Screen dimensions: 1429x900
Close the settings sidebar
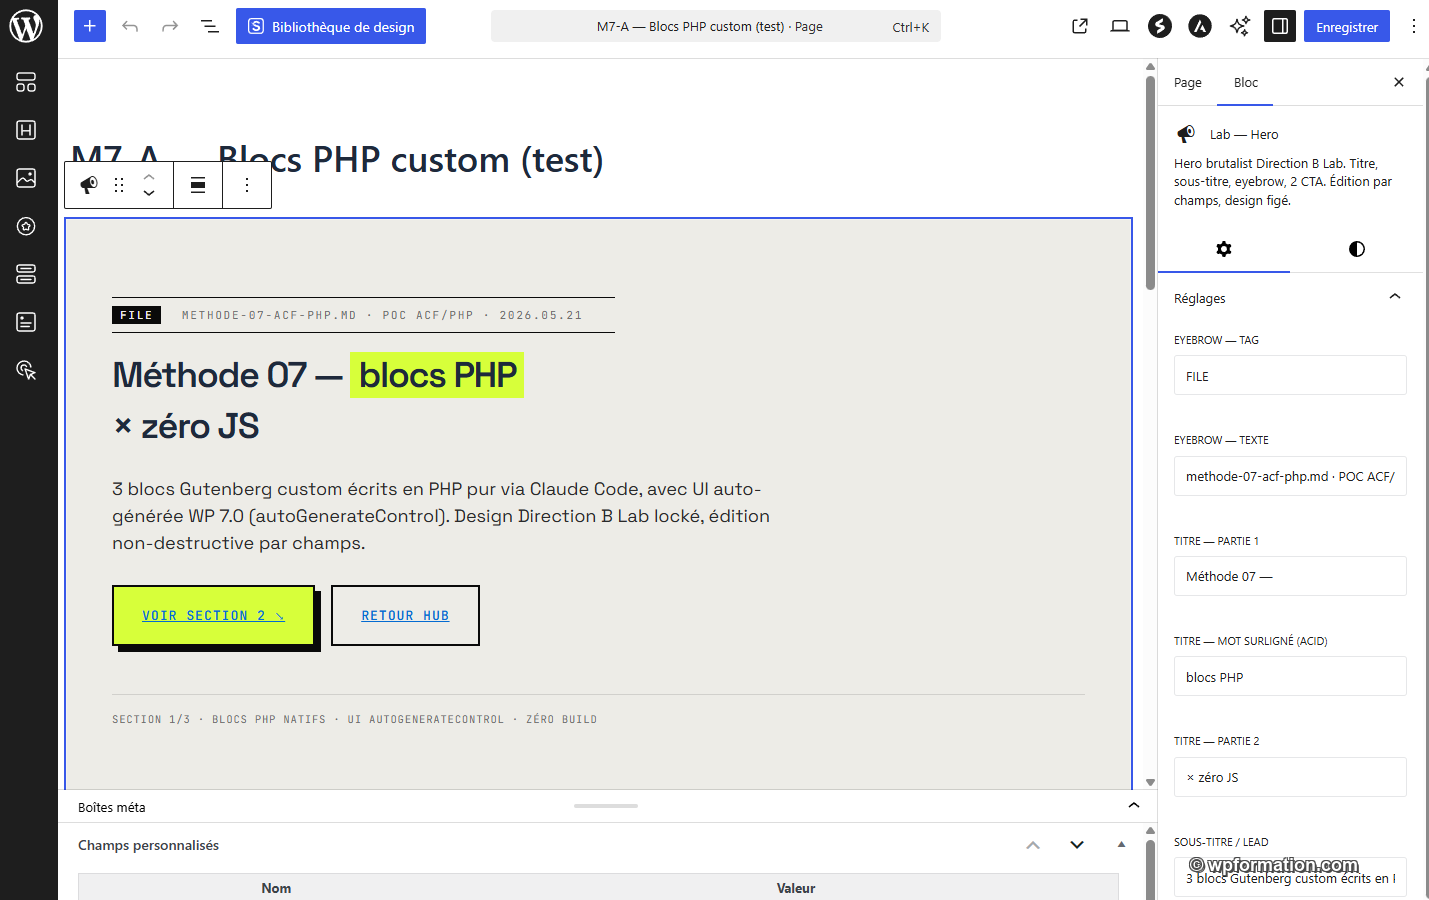click(x=1399, y=82)
